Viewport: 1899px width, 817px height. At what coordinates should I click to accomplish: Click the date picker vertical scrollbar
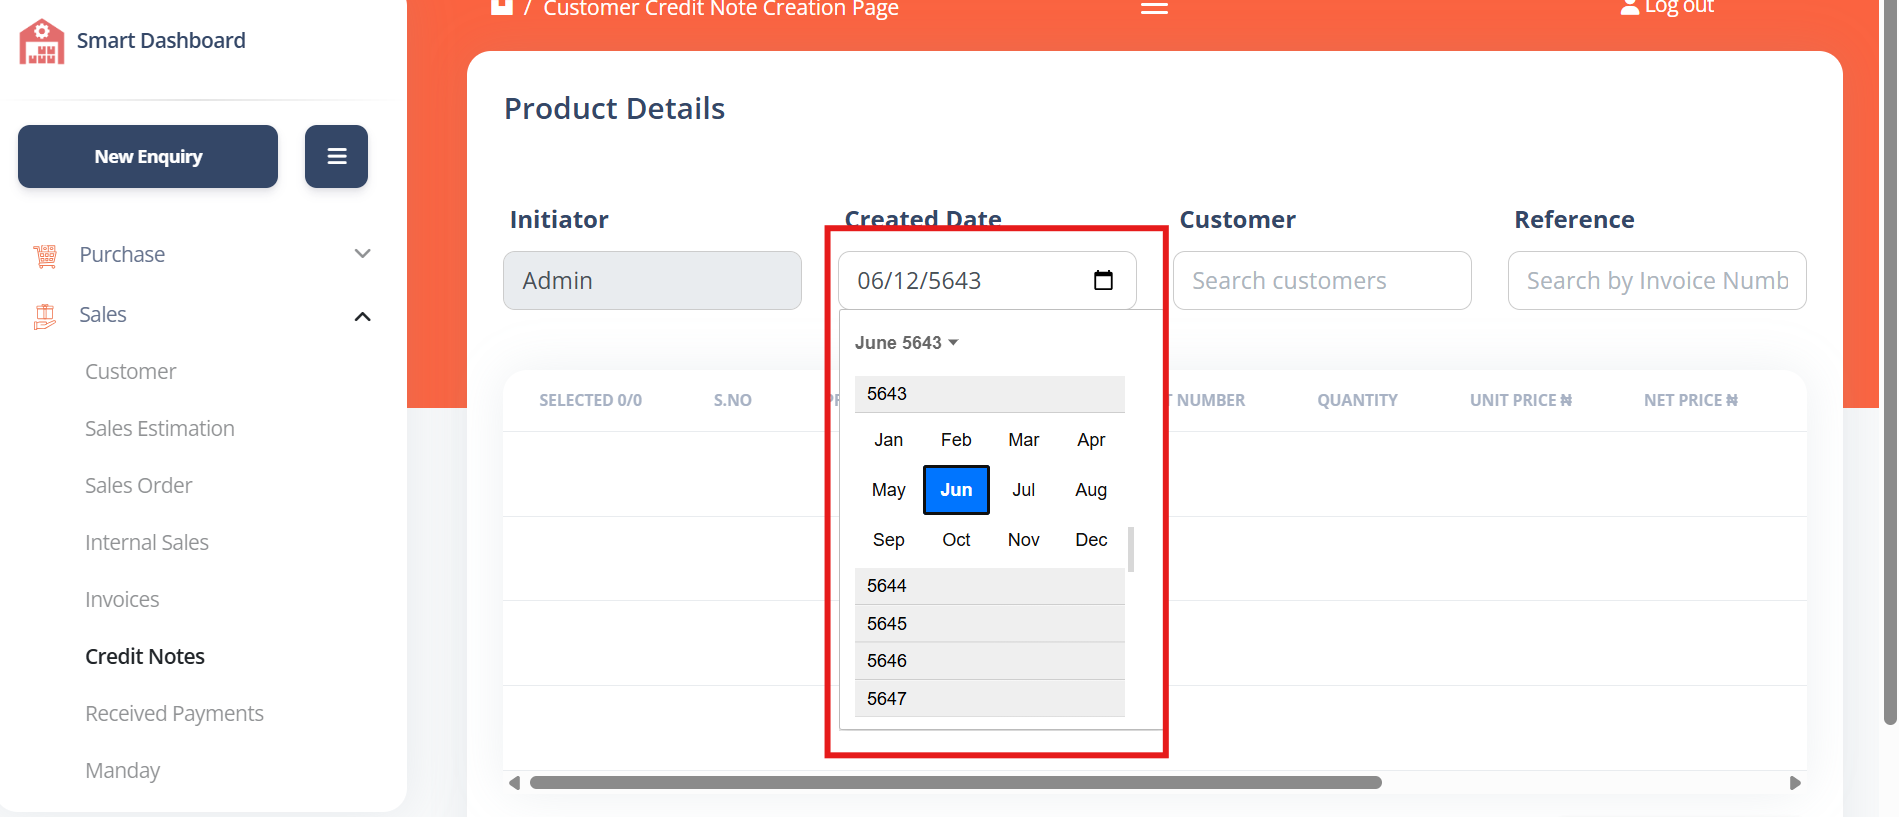click(x=1131, y=549)
